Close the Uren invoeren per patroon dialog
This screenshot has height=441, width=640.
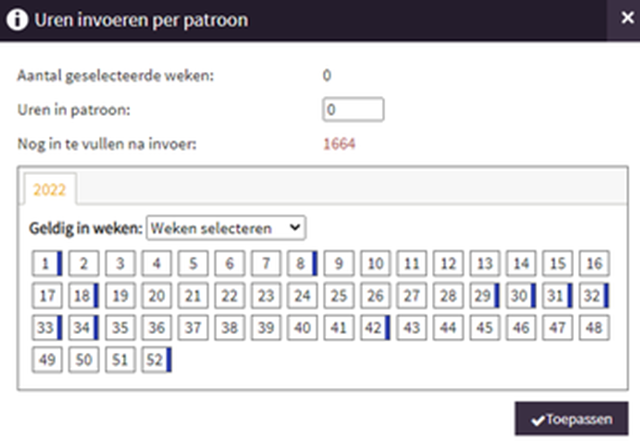[x=620, y=19]
